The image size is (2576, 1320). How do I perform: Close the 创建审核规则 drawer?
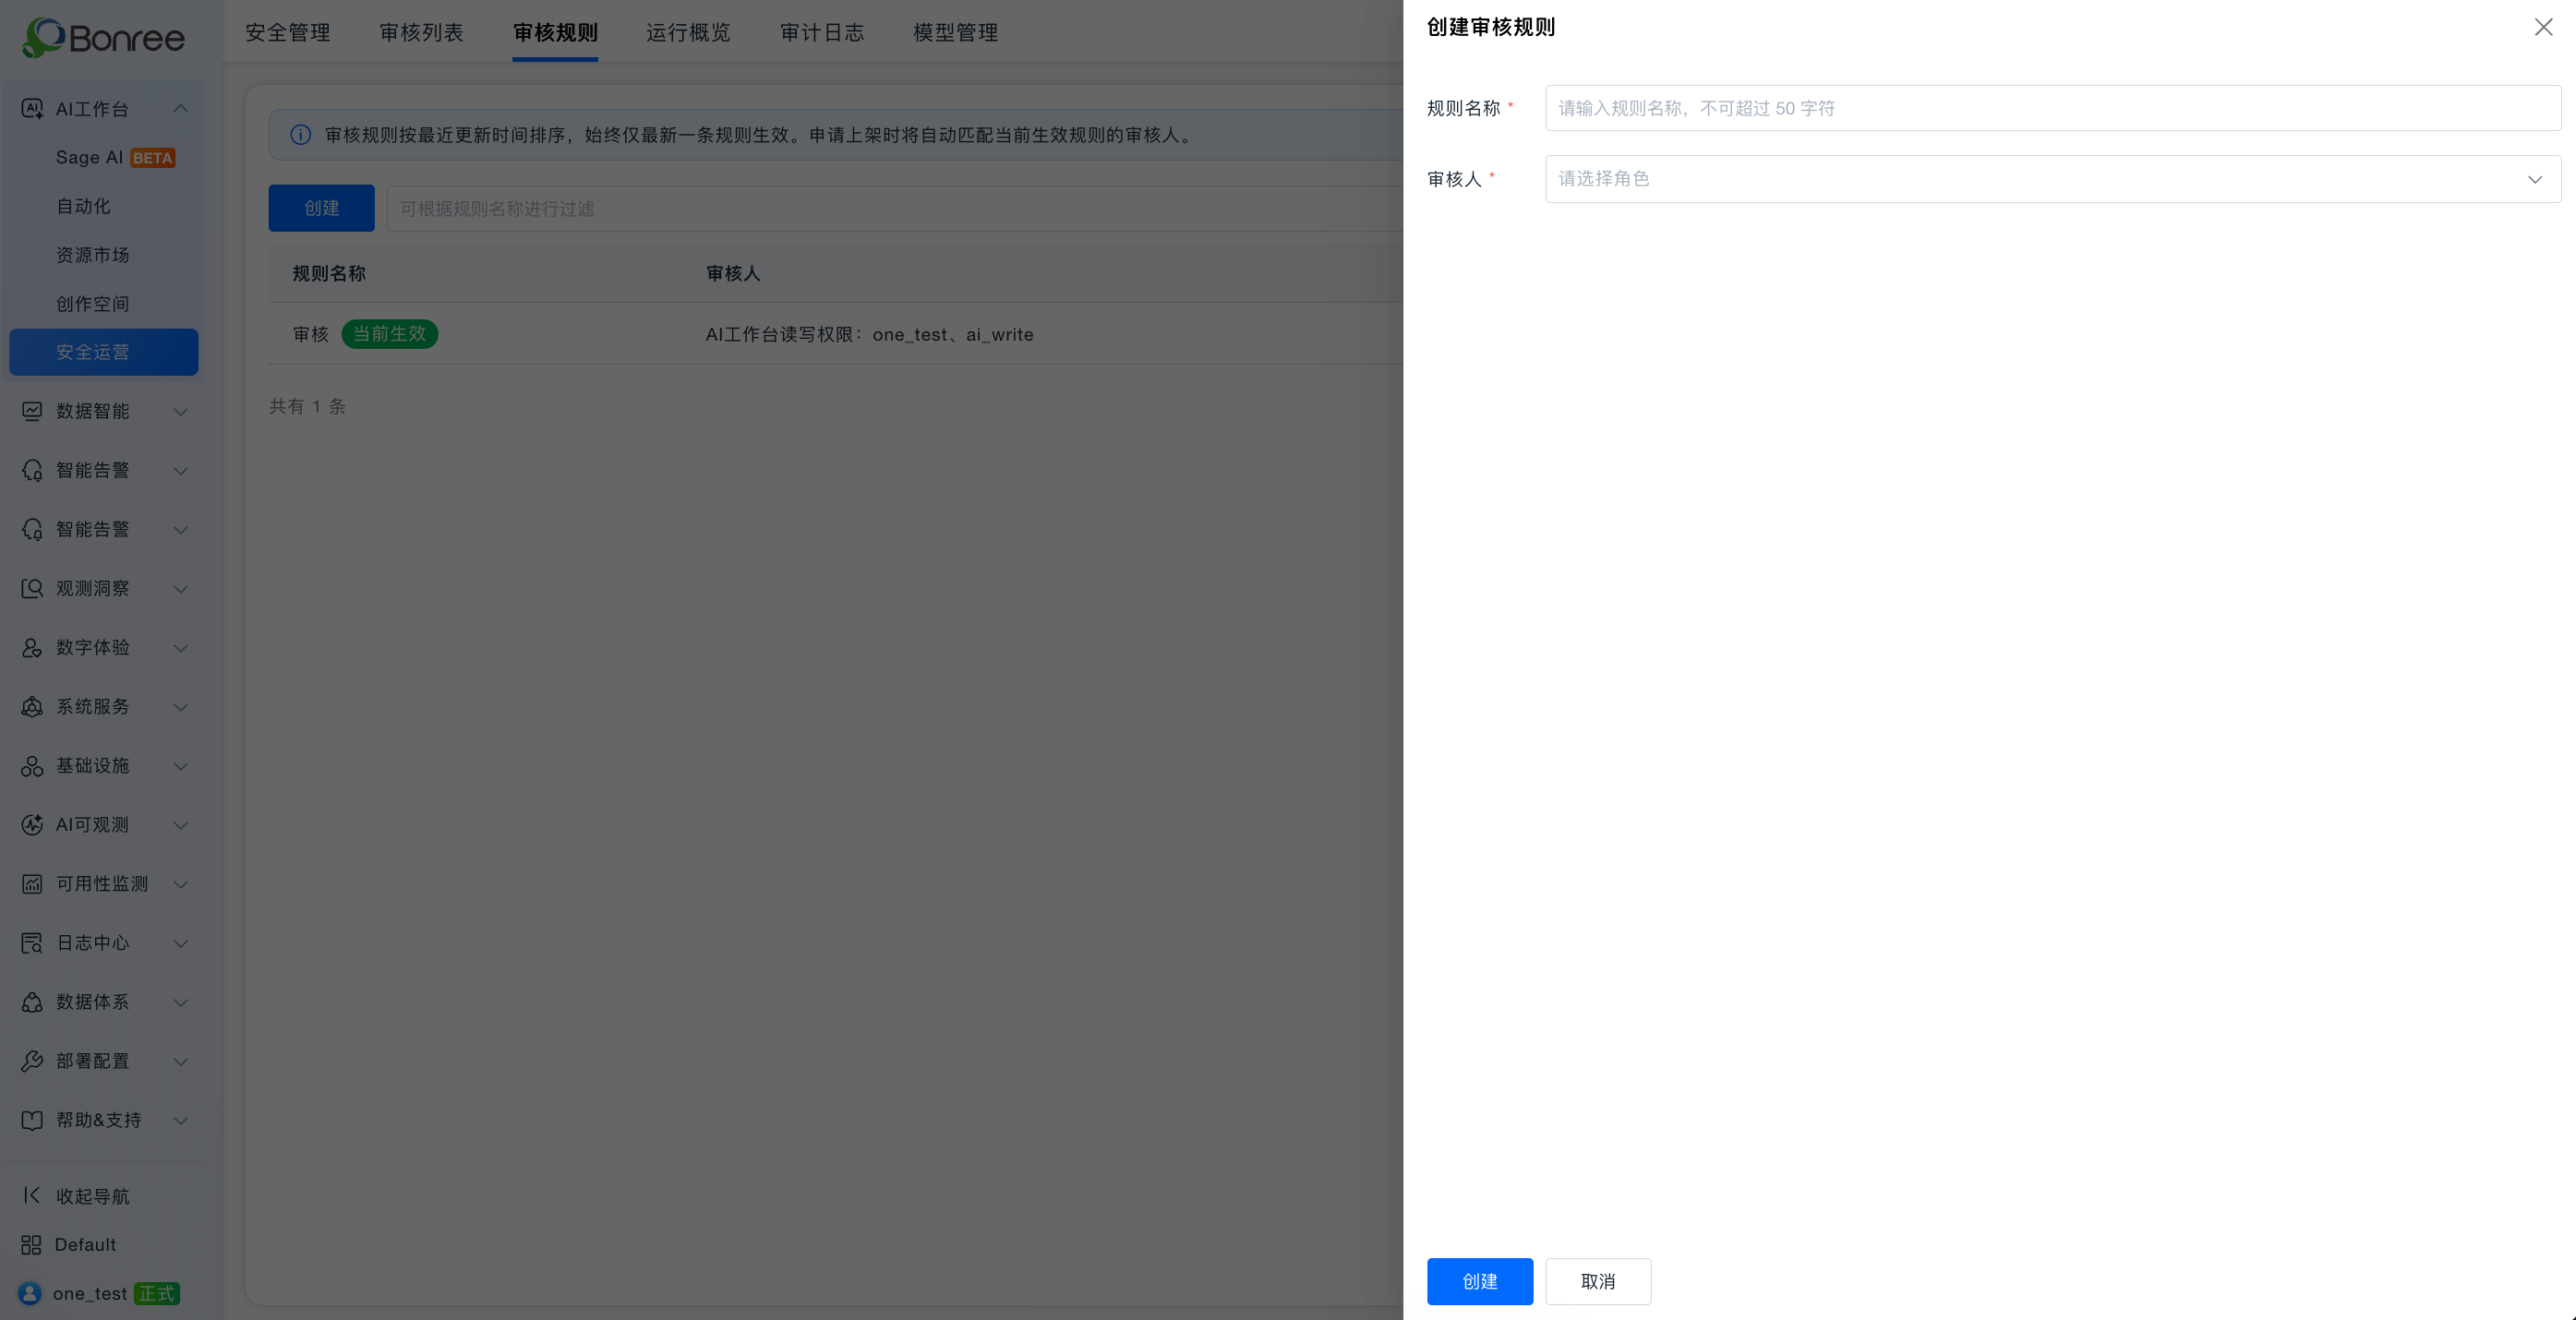2543,27
